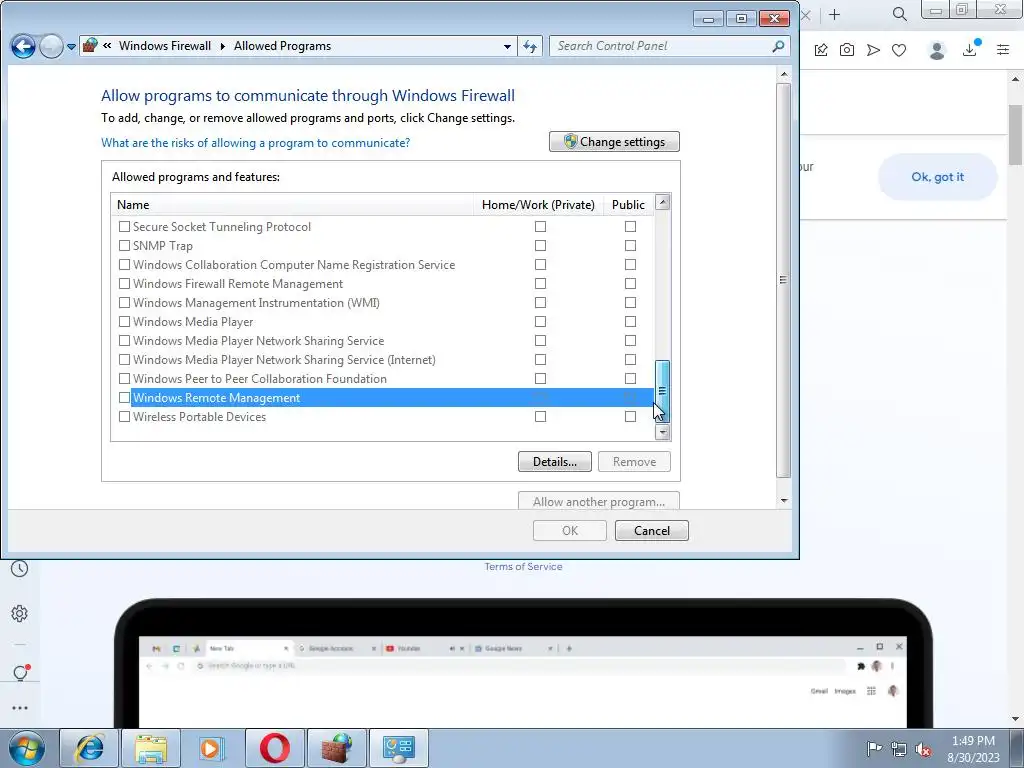The width and height of the screenshot is (1024, 768).
Task: Check Windows Media Player name checkbox
Action: coord(124,321)
